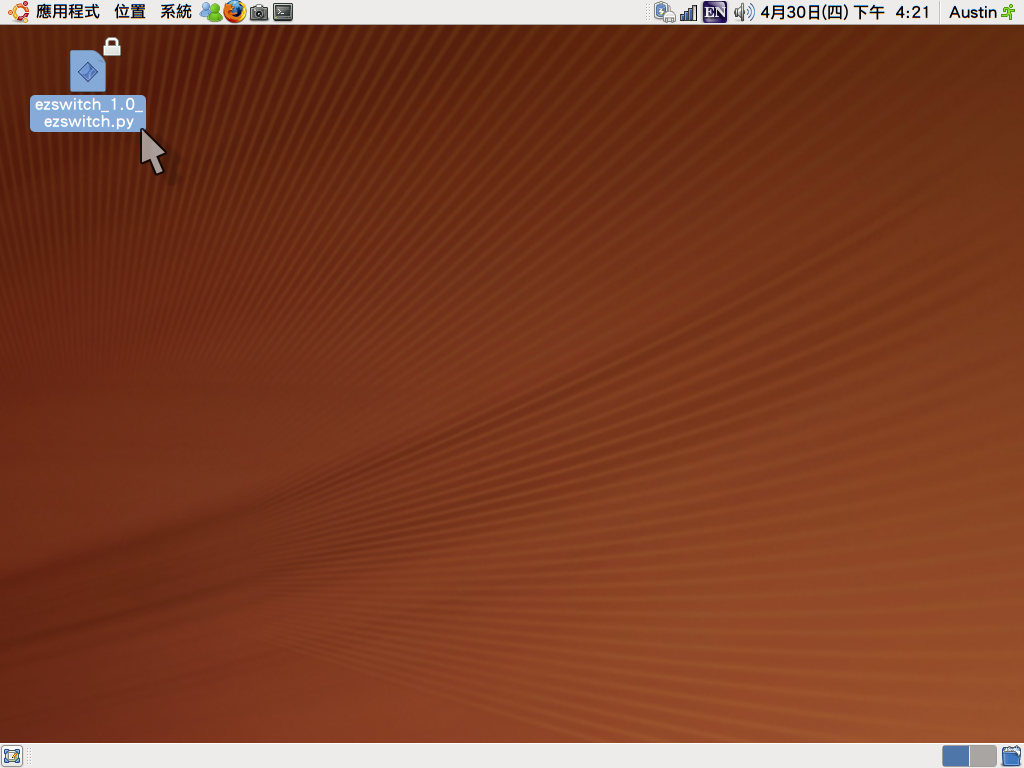The image size is (1024, 768).
Task: Open the network signal strength icon
Action: click(688, 12)
